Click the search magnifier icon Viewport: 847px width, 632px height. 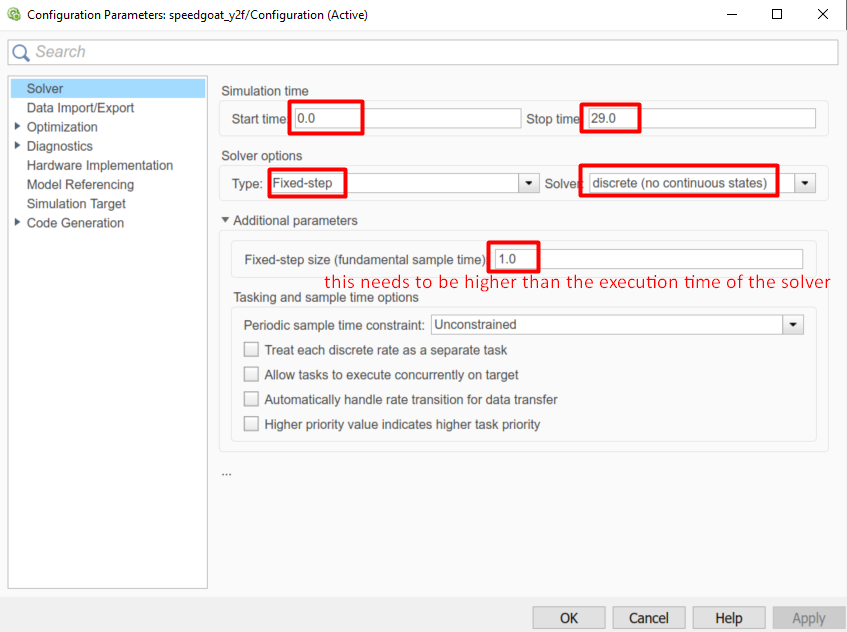click(21, 52)
